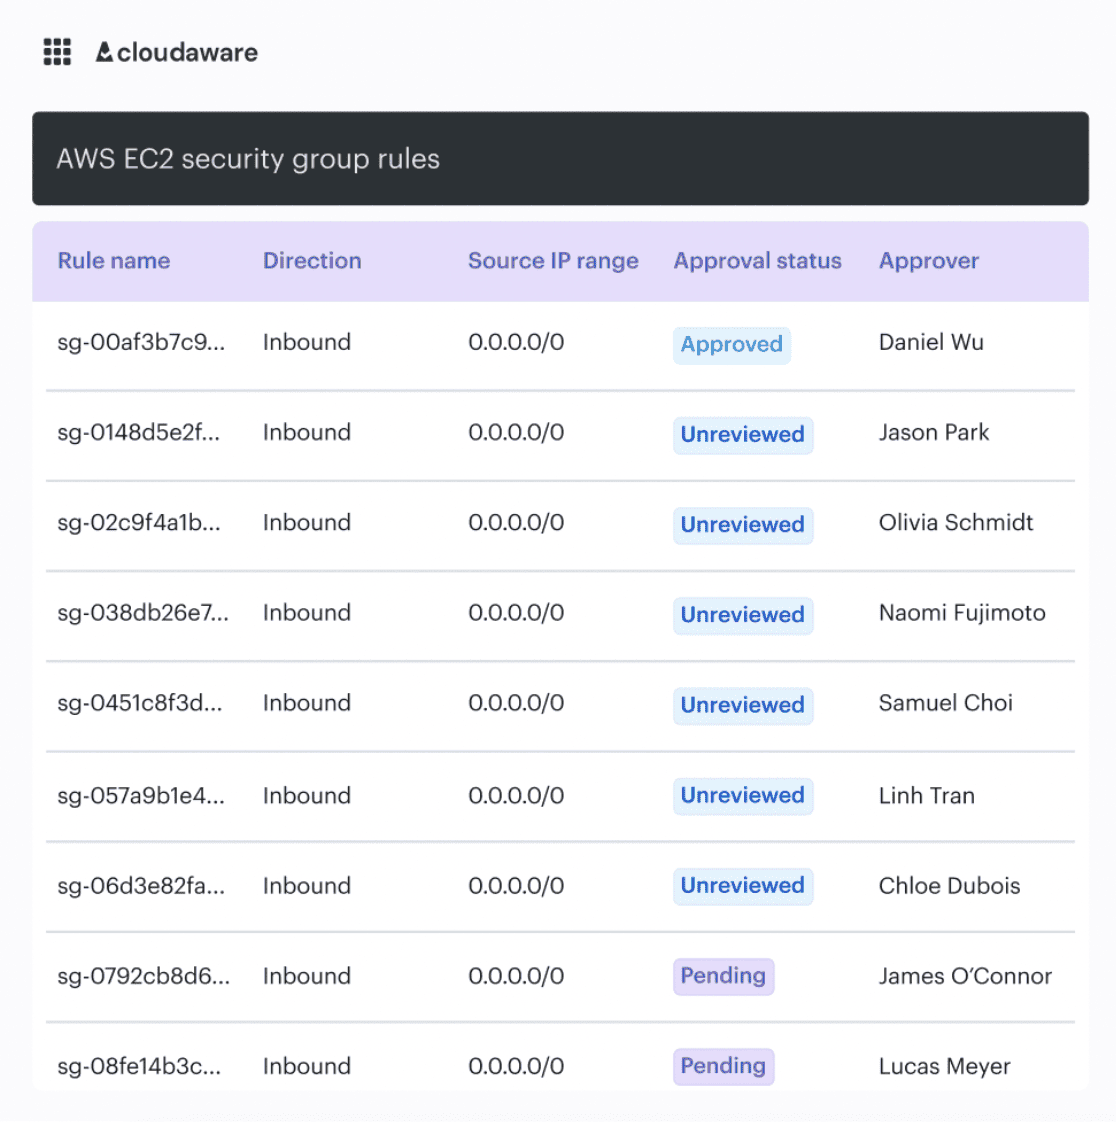This screenshot has width=1116, height=1122.
Task: Click the Approval status column header
Action: [757, 261]
